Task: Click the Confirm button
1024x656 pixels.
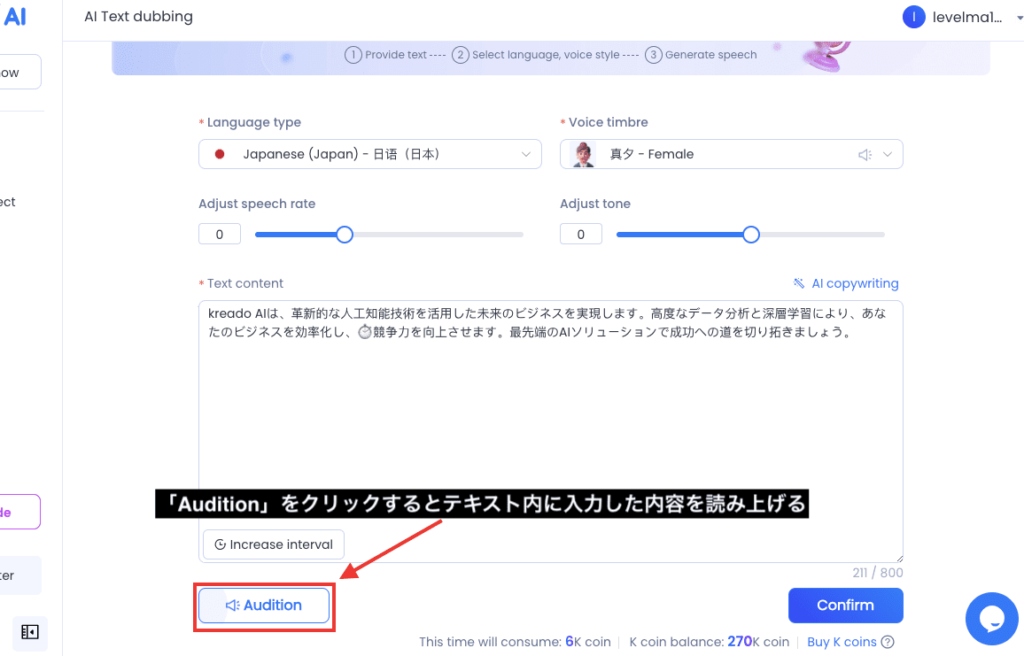Action: pos(846,606)
